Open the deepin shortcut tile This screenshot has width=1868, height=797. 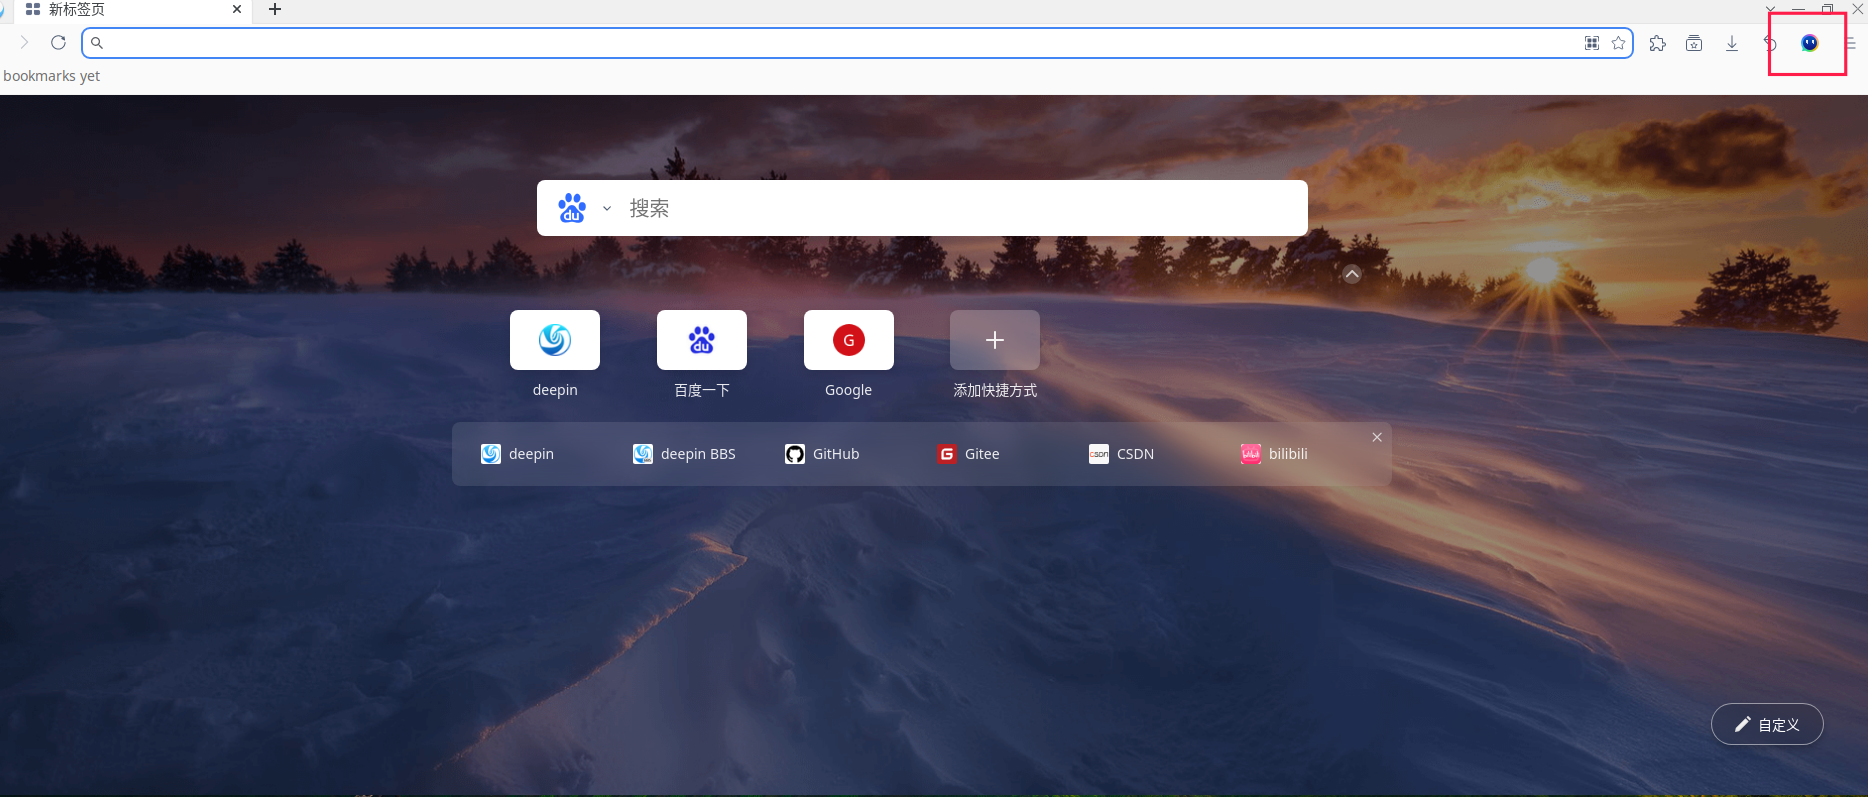click(555, 340)
